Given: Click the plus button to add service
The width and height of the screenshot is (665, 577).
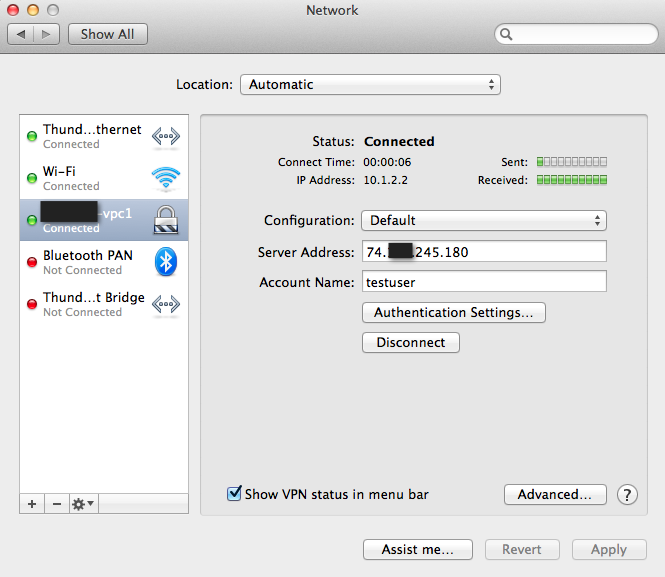Looking at the screenshot, I should (32, 504).
